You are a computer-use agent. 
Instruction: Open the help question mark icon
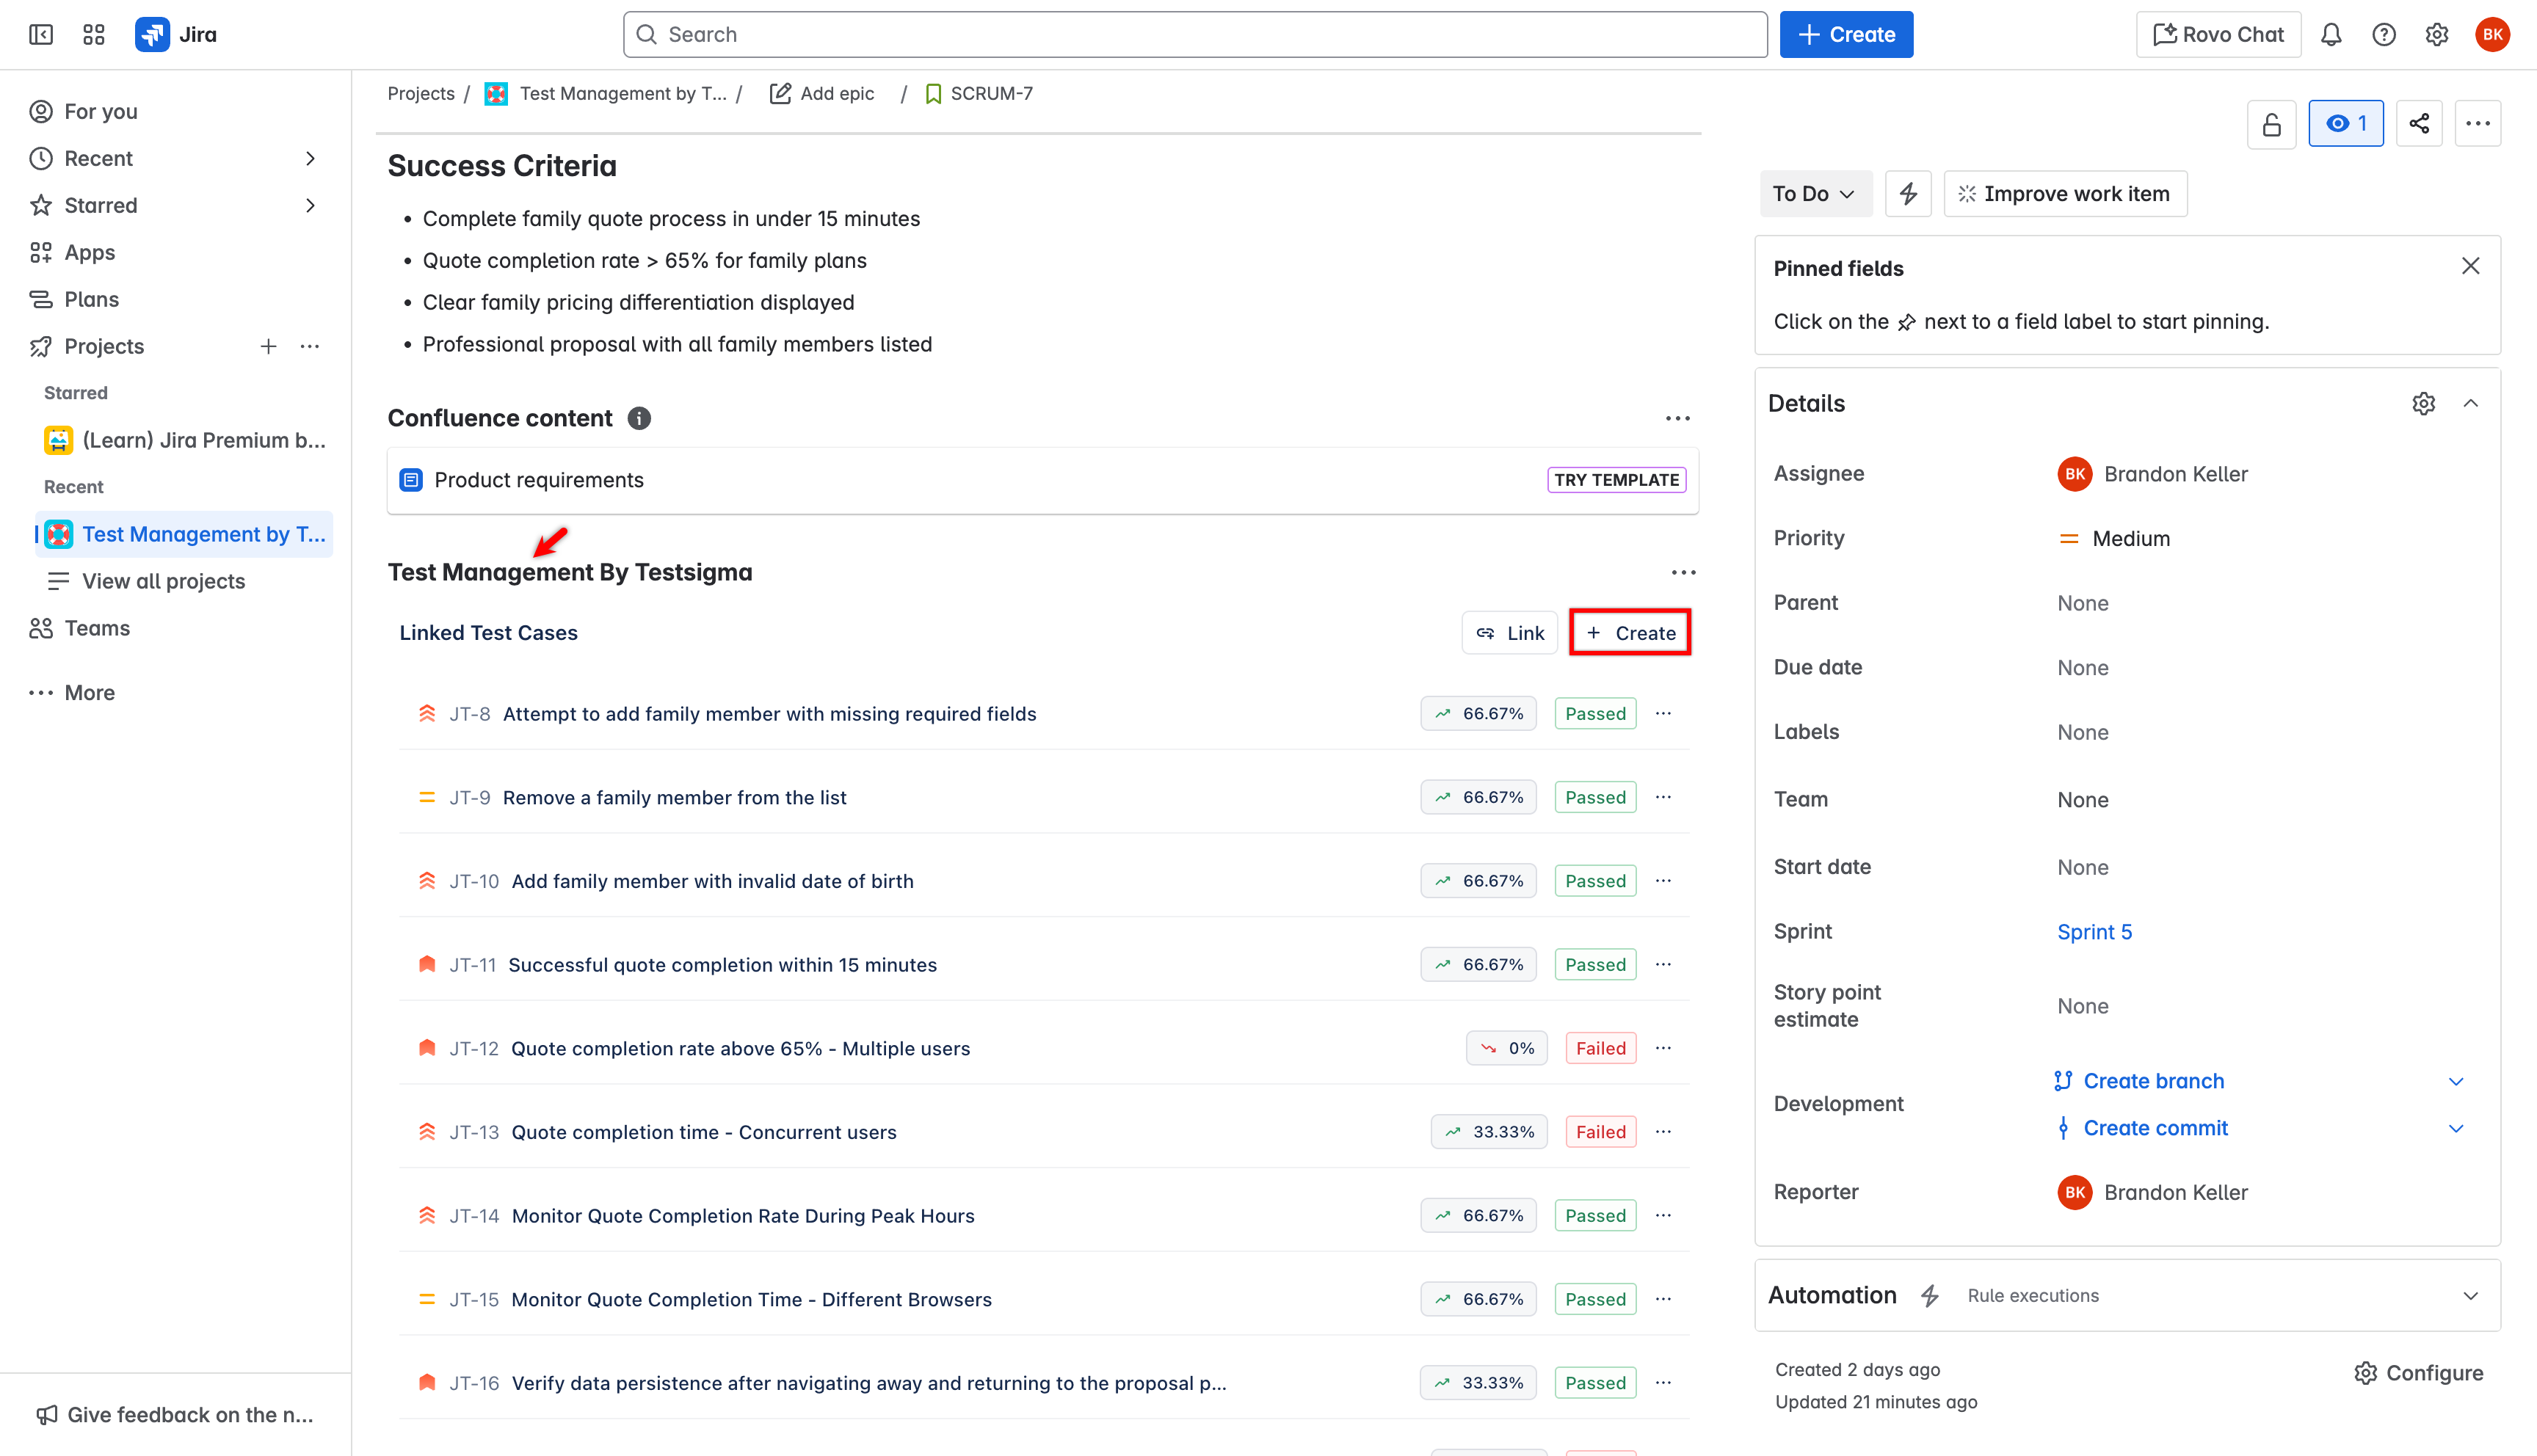point(2384,35)
